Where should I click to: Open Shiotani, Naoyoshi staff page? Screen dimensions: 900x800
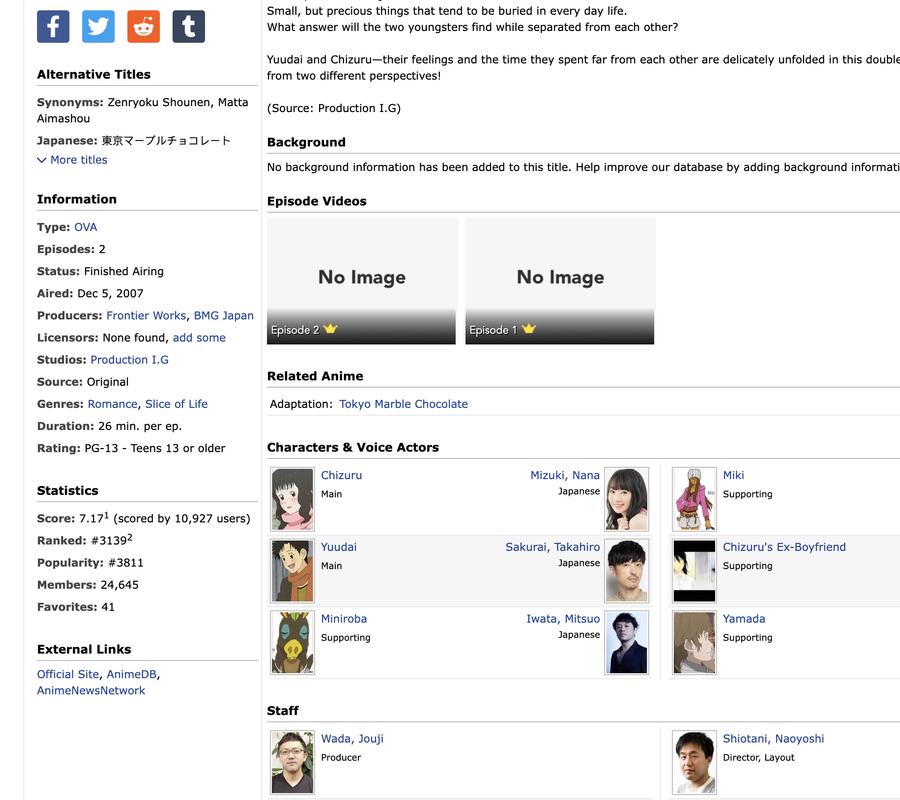click(773, 739)
